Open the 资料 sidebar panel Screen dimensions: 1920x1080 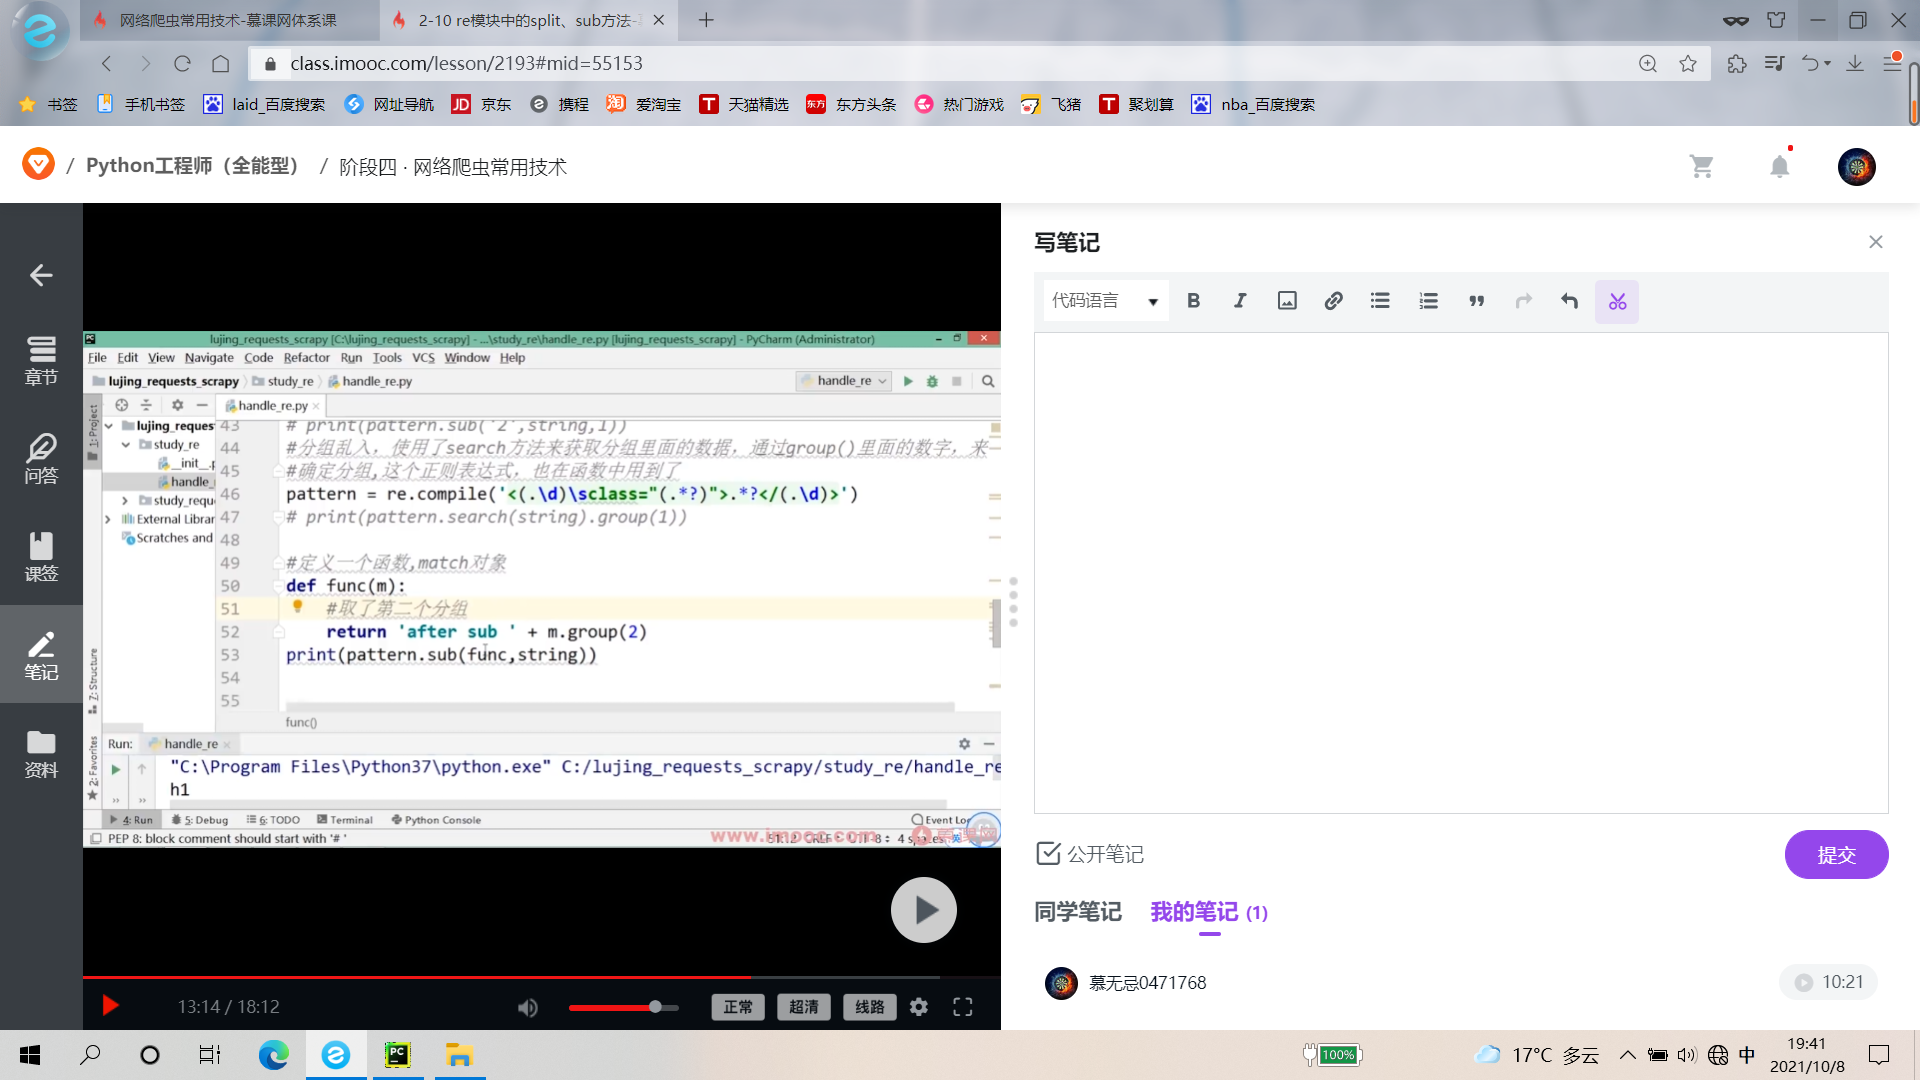[41, 753]
